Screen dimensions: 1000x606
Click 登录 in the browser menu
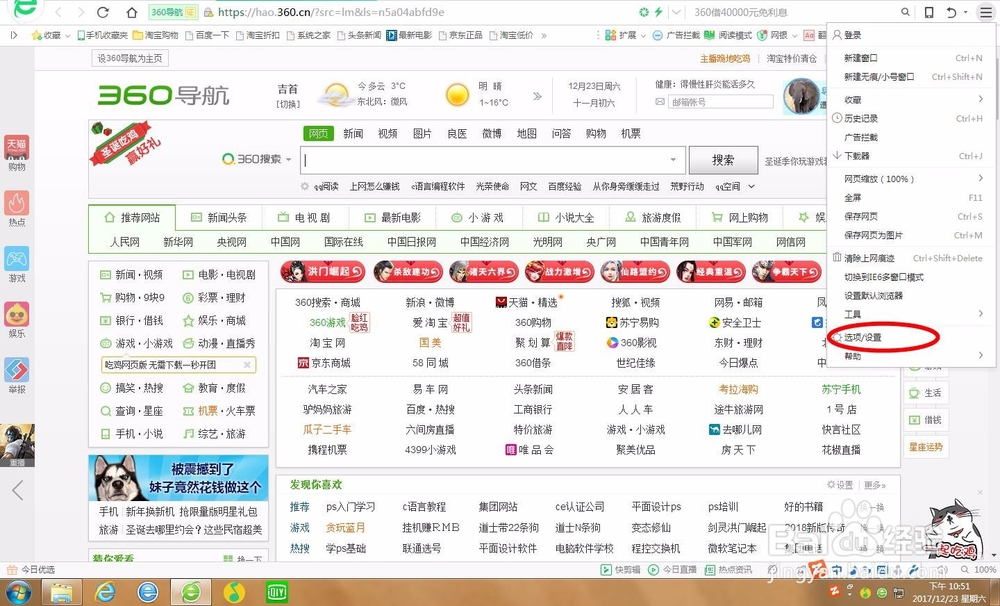[853, 35]
